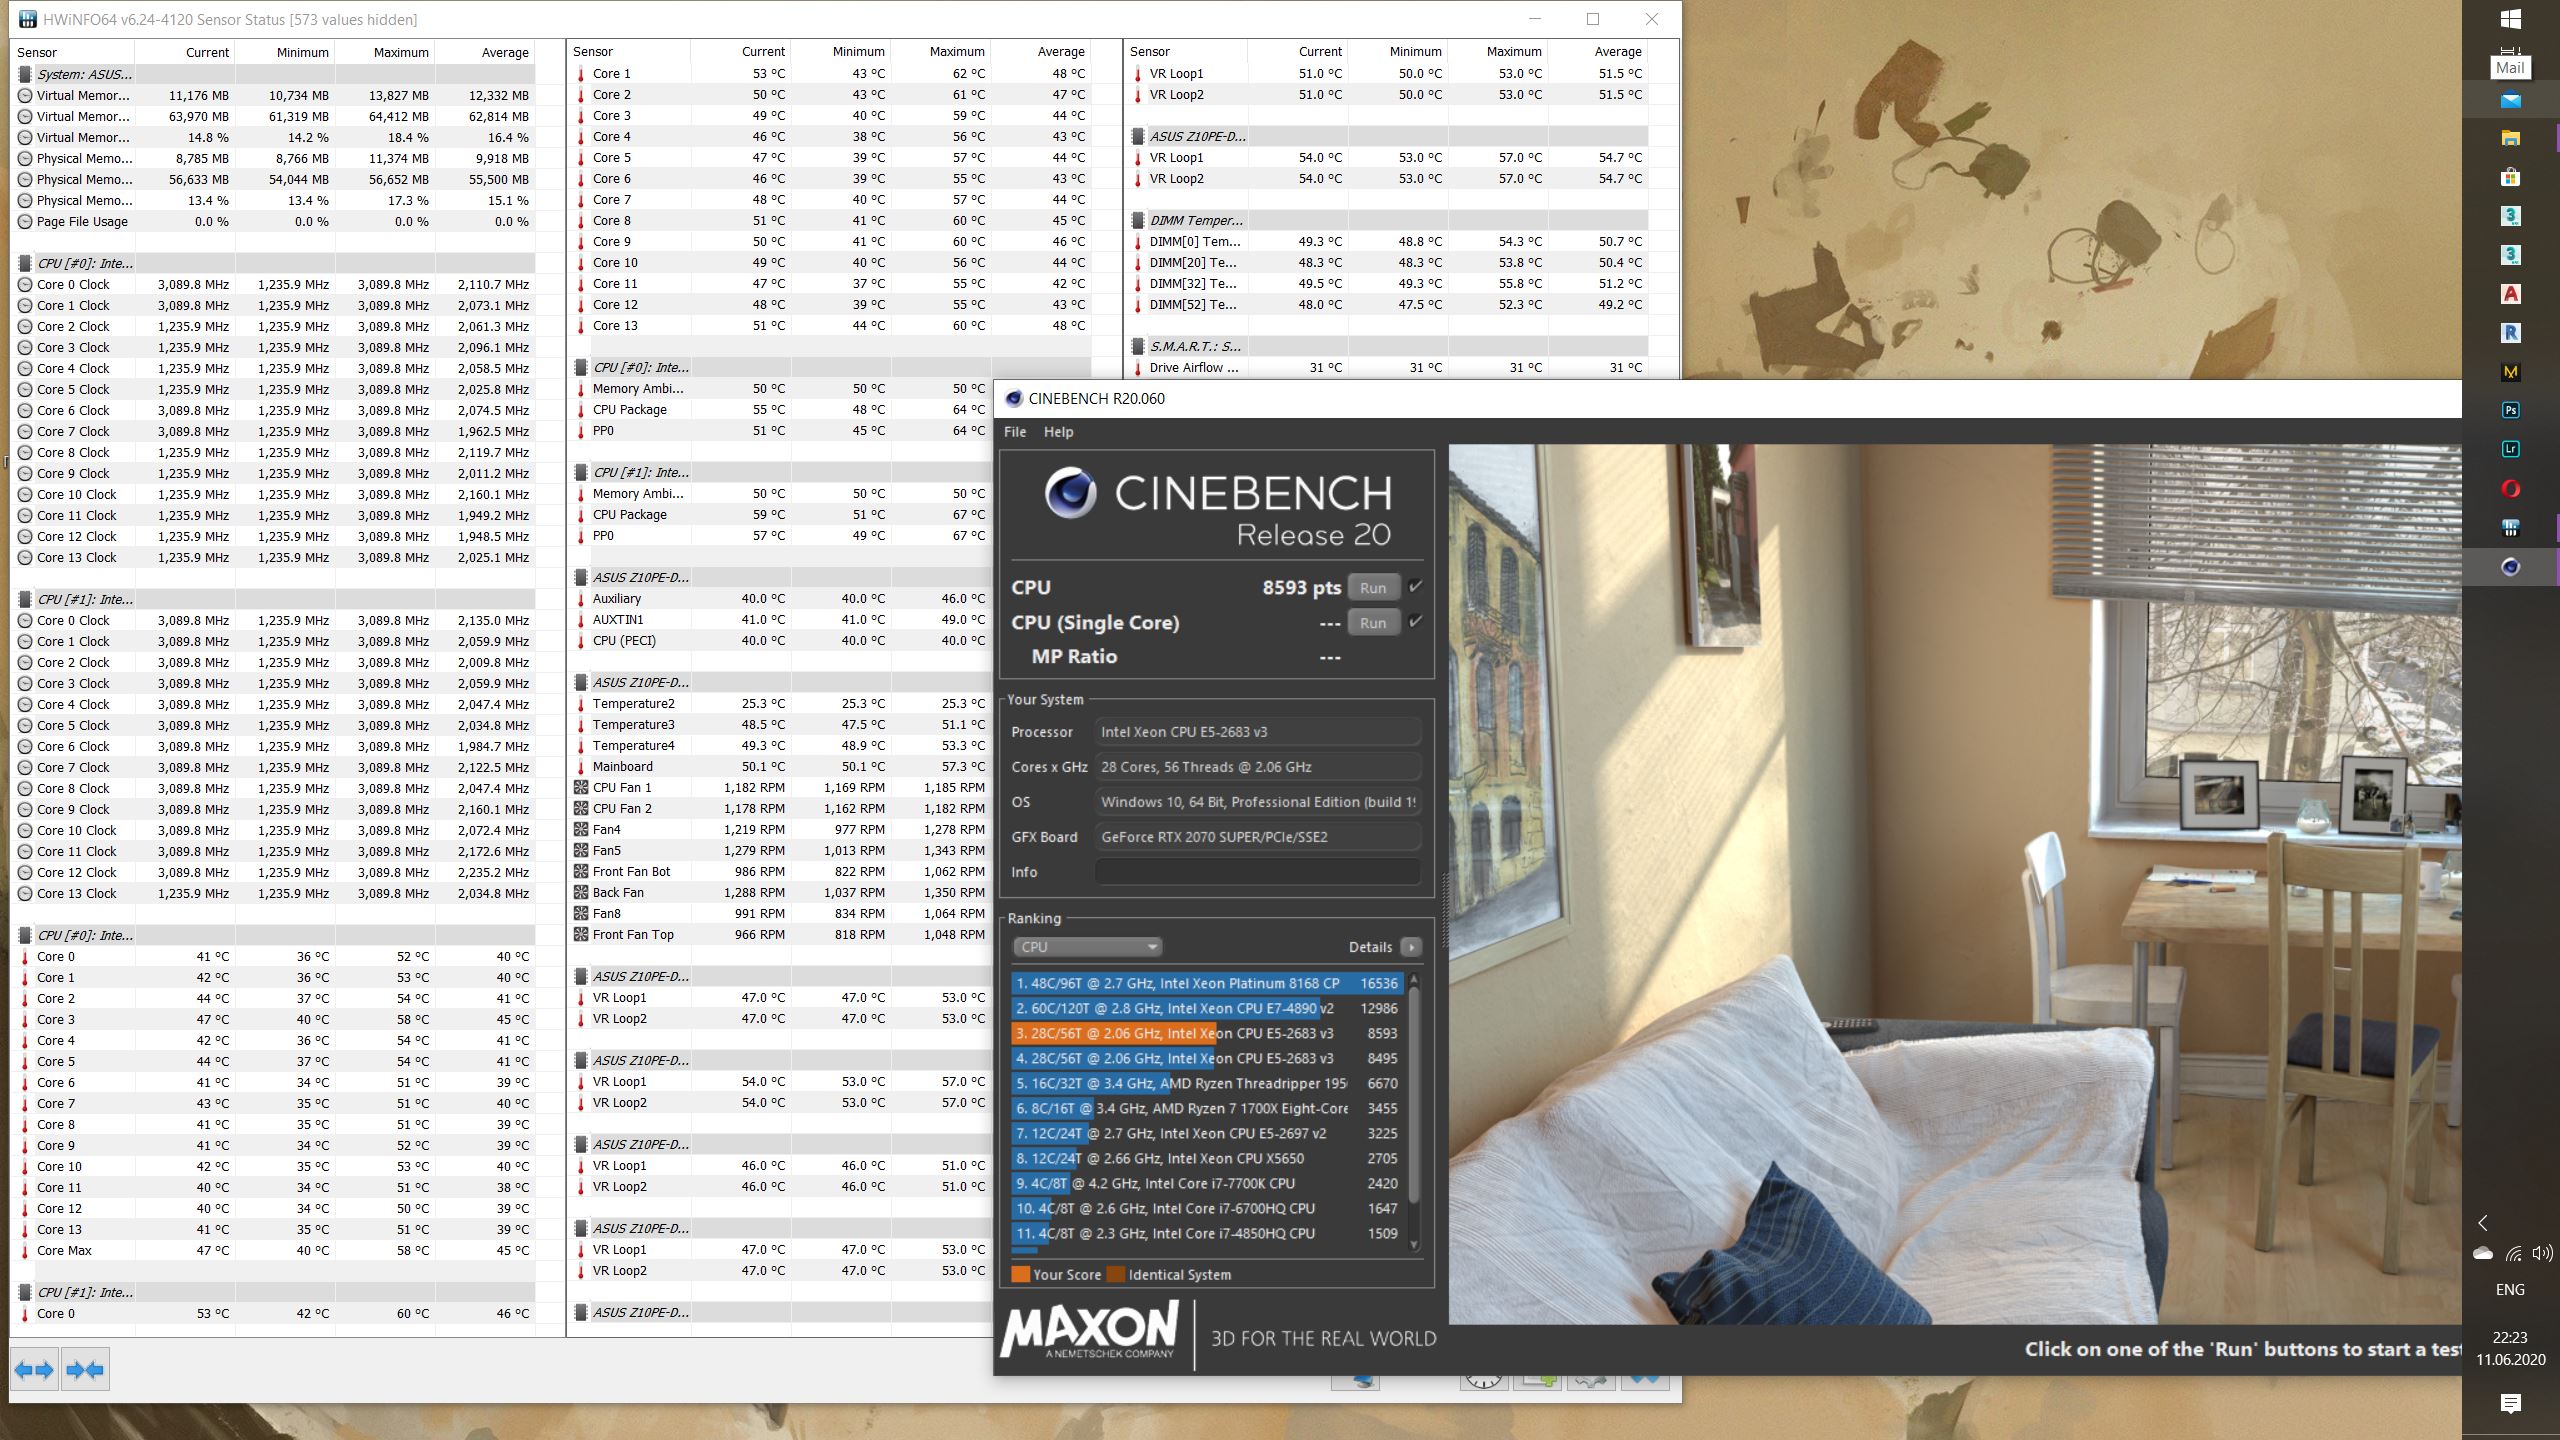Select the Ryzen 7 1700X ranking entry
Image resolution: width=2560 pixels, height=1440 pixels.
[1207, 1108]
